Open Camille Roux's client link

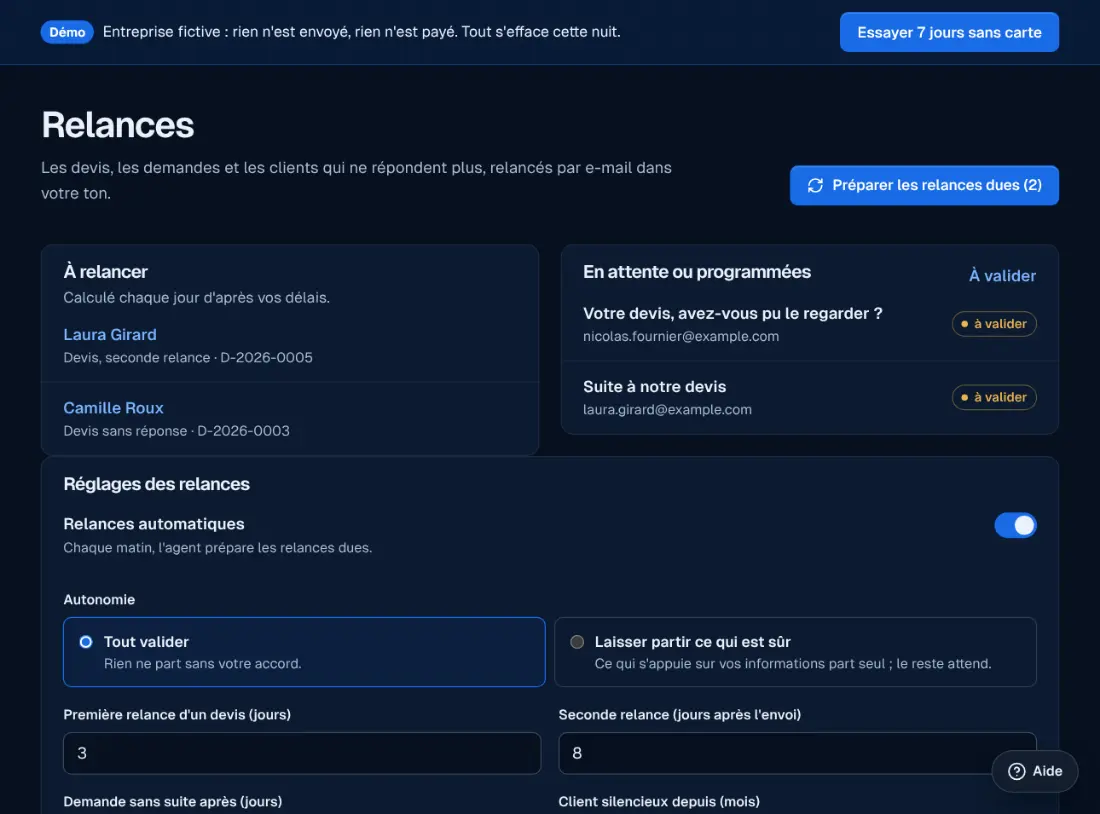[114, 408]
